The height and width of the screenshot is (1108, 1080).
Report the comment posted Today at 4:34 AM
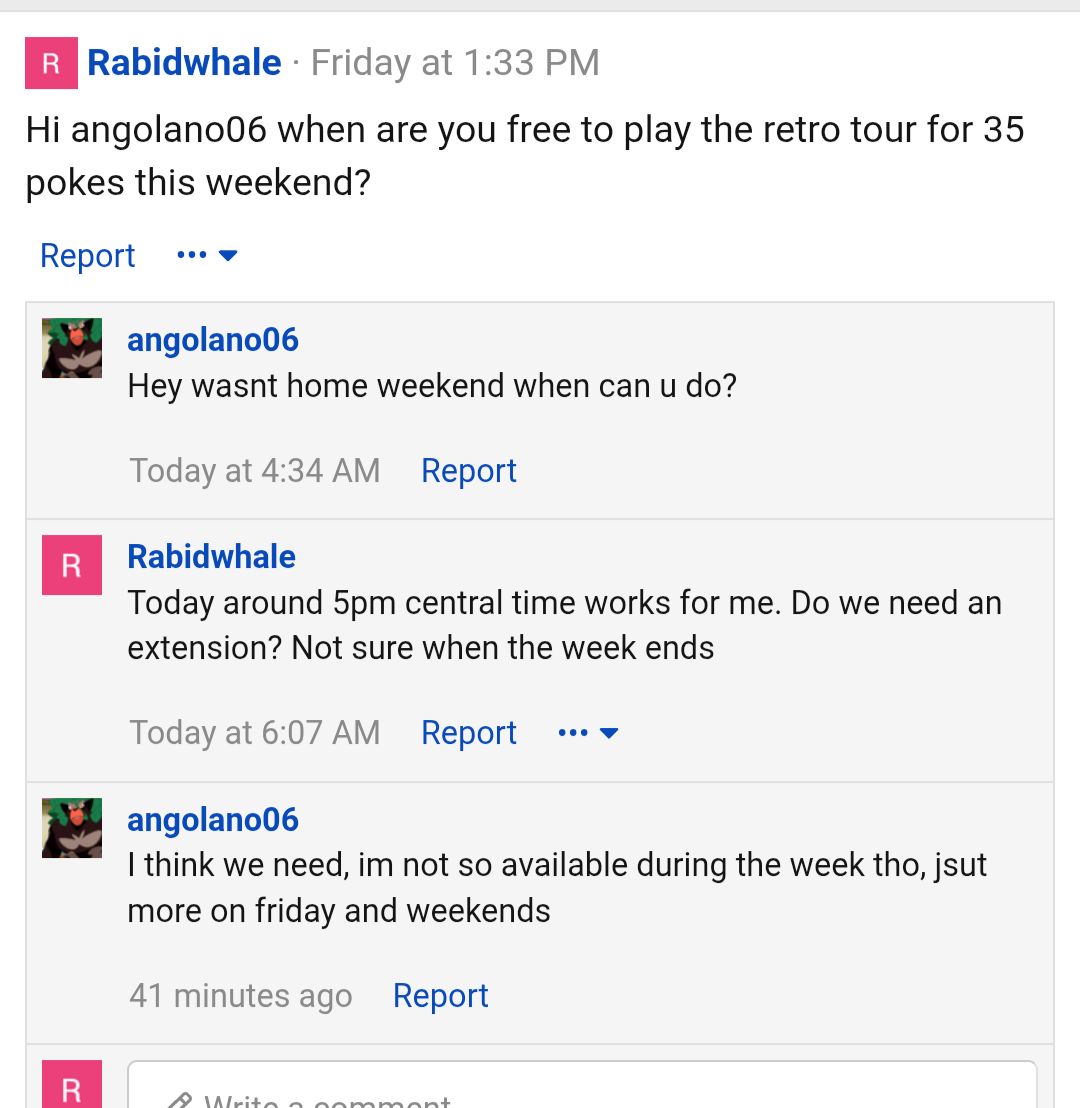[469, 471]
